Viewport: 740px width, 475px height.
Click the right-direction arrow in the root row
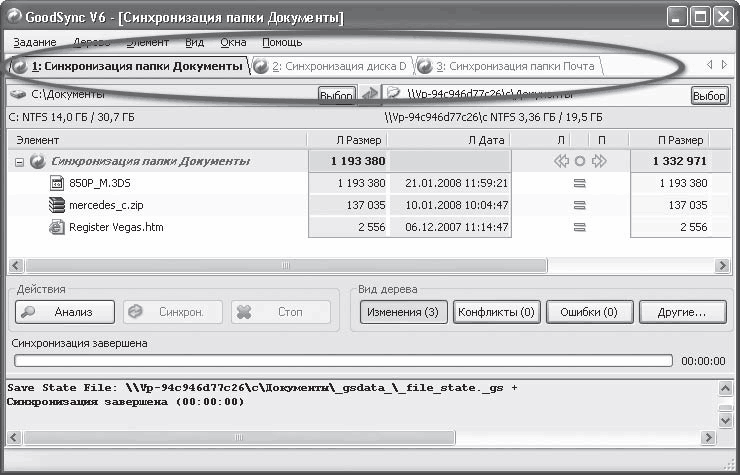pos(599,161)
